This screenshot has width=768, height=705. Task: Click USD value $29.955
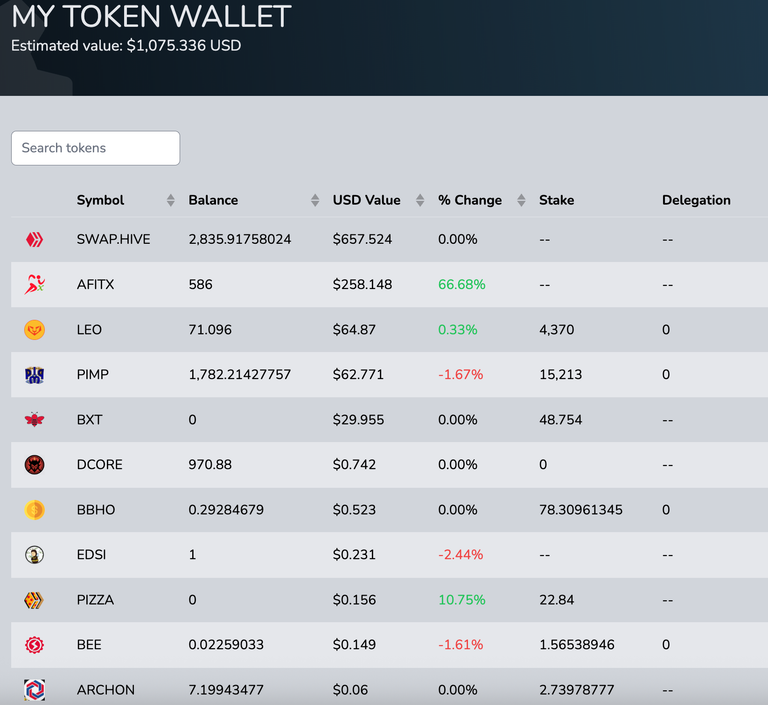[x=358, y=420]
